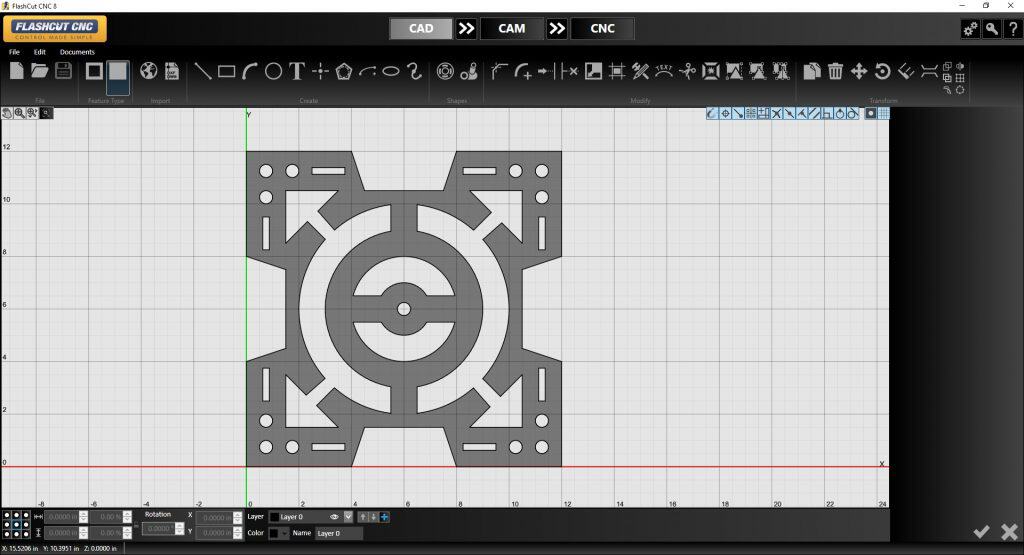
Task: Open the Documents menu
Action: point(77,52)
